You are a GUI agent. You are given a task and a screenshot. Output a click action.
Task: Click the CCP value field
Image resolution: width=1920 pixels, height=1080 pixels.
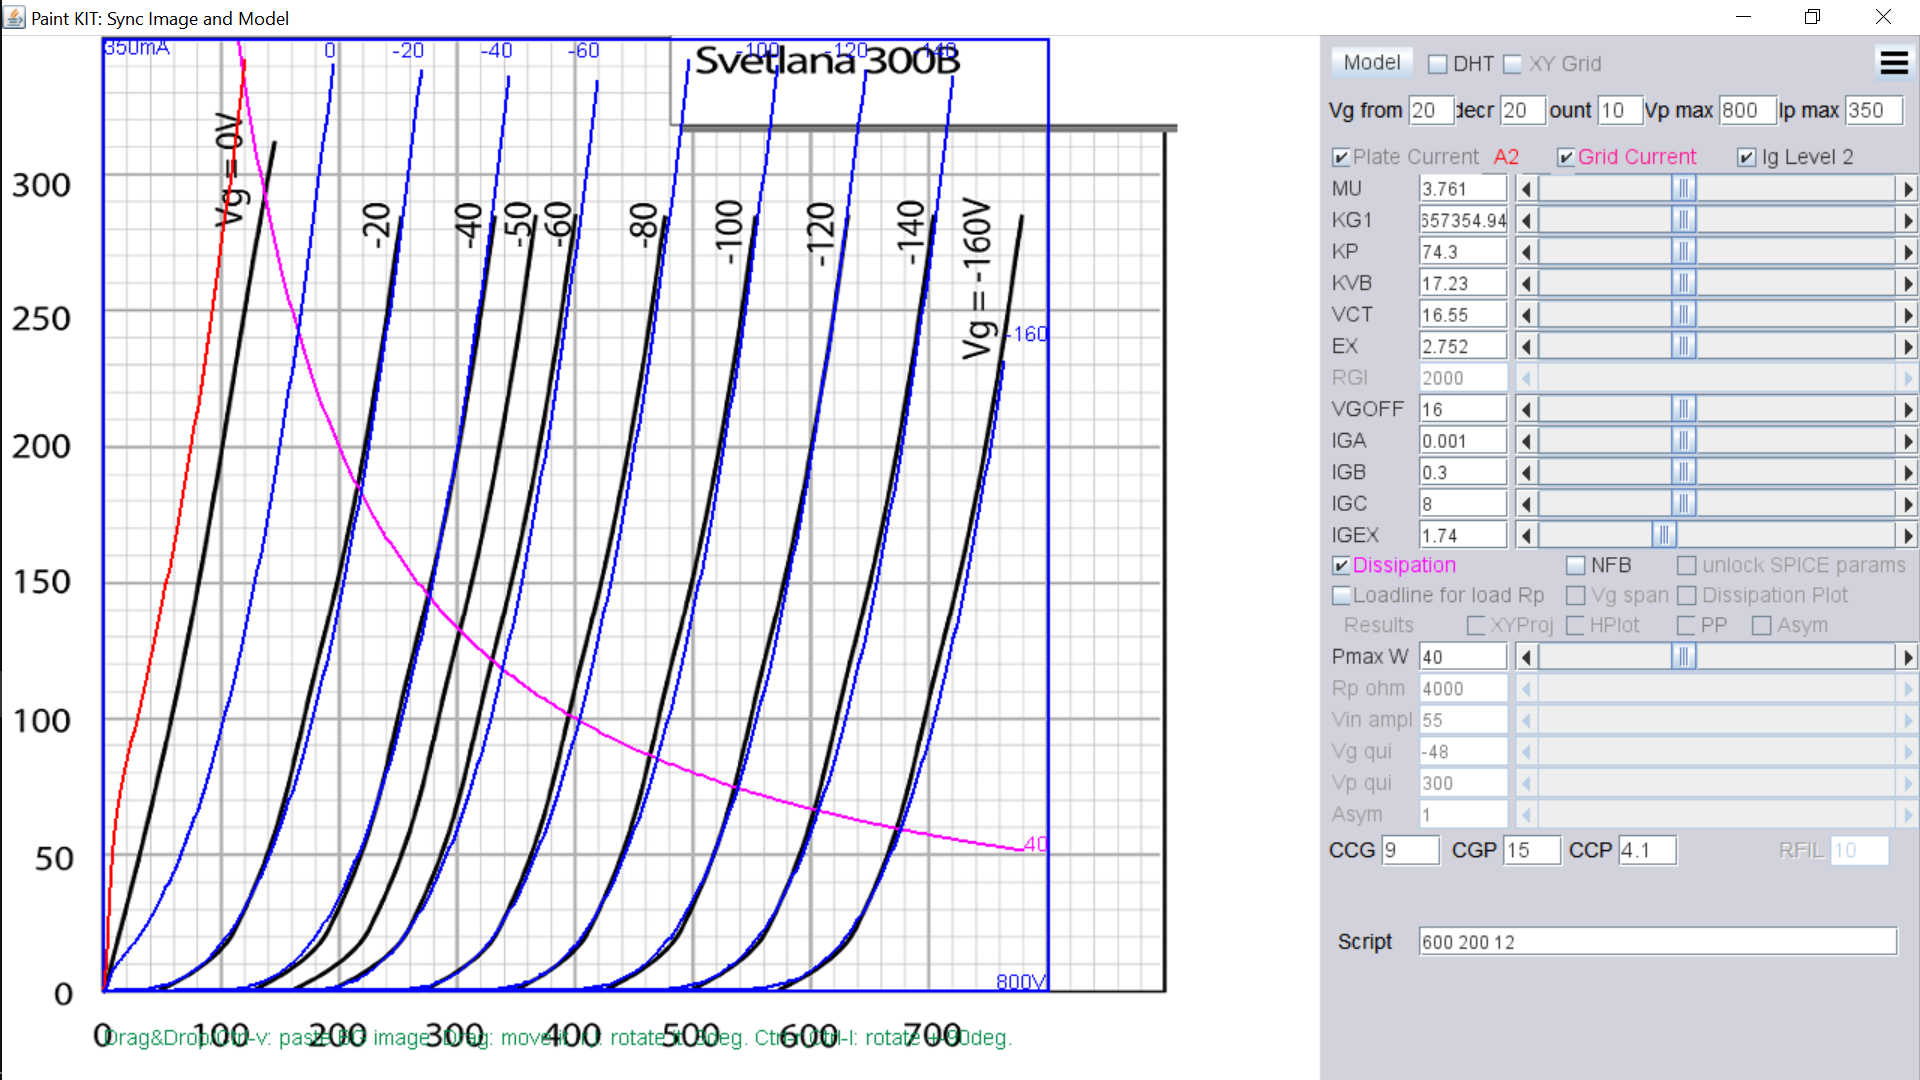1647,850
